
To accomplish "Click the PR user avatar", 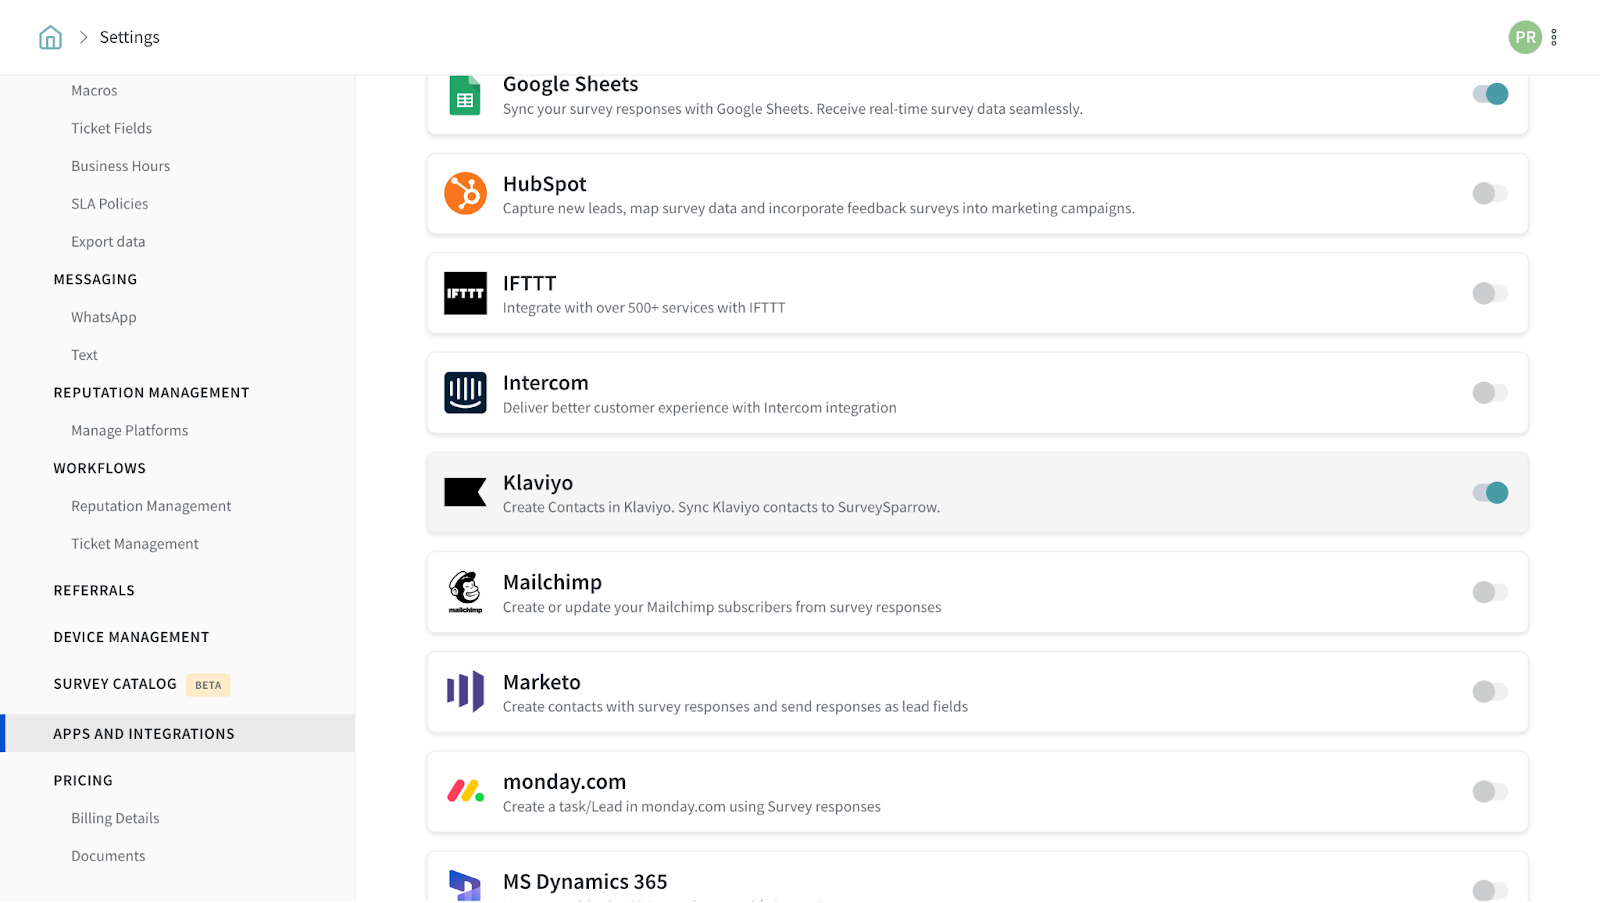I will pos(1525,38).
